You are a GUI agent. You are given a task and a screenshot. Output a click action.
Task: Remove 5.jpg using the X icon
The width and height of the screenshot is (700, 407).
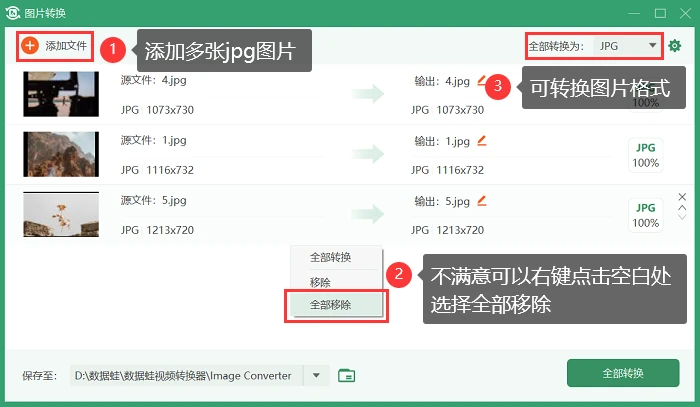click(x=682, y=197)
